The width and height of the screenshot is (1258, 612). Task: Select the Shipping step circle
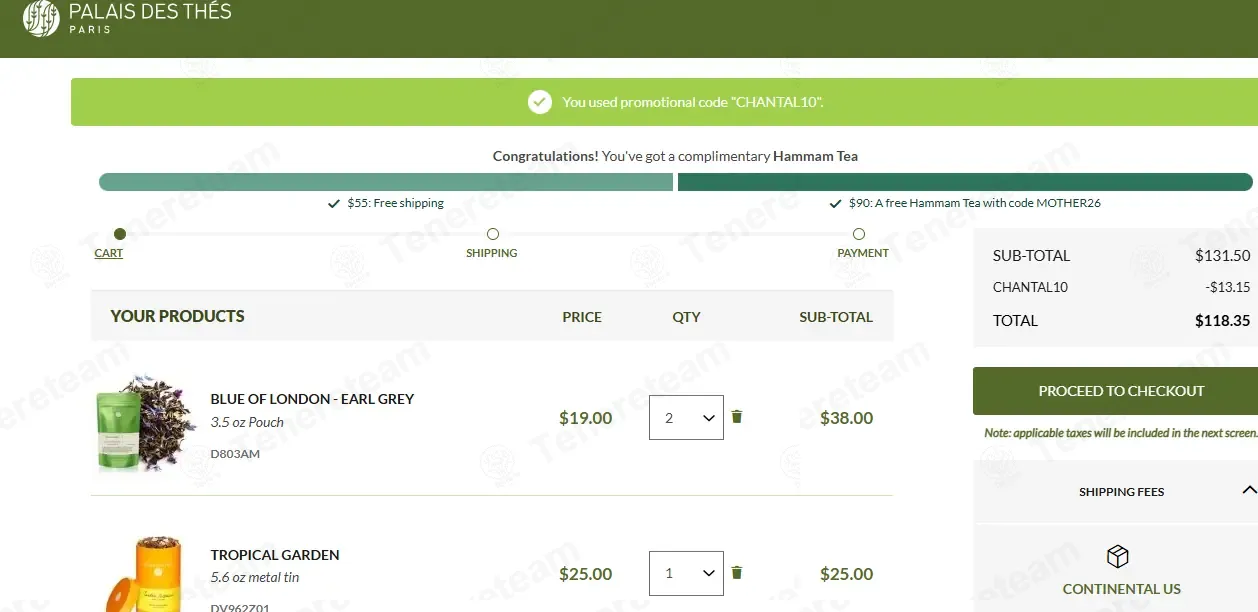click(x=493, y=234)
